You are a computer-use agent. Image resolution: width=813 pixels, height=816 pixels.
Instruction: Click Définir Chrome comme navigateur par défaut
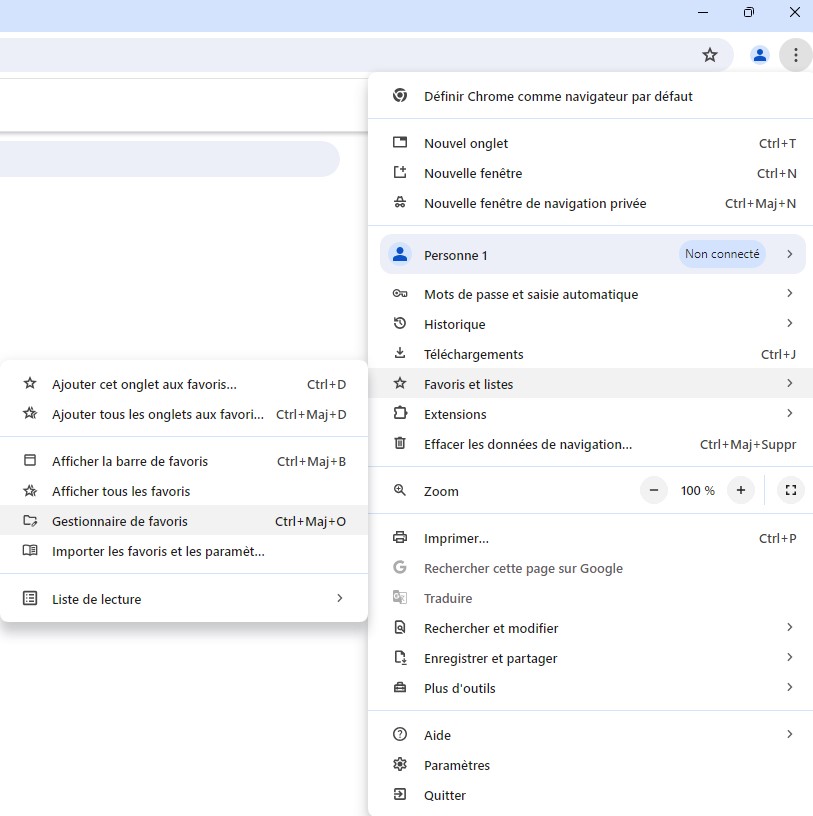[558, 96]
